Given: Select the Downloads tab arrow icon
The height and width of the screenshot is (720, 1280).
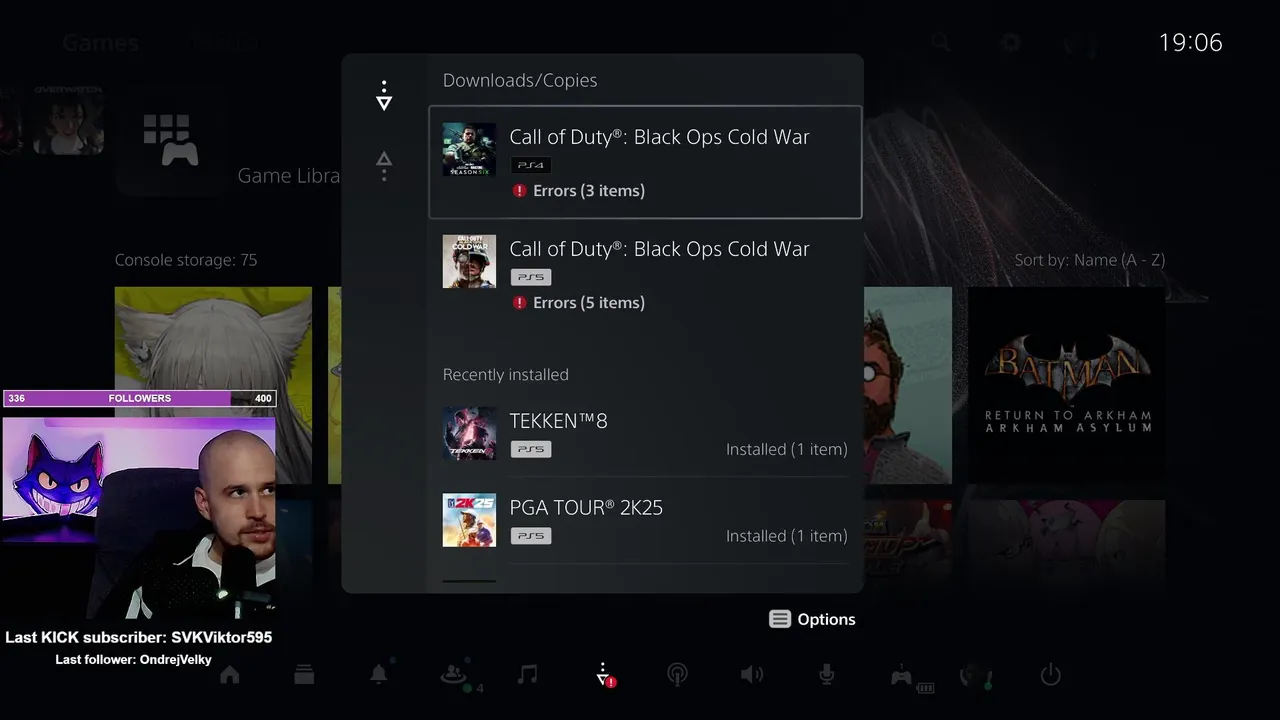Looking at the screenshot, I should 384,96.
